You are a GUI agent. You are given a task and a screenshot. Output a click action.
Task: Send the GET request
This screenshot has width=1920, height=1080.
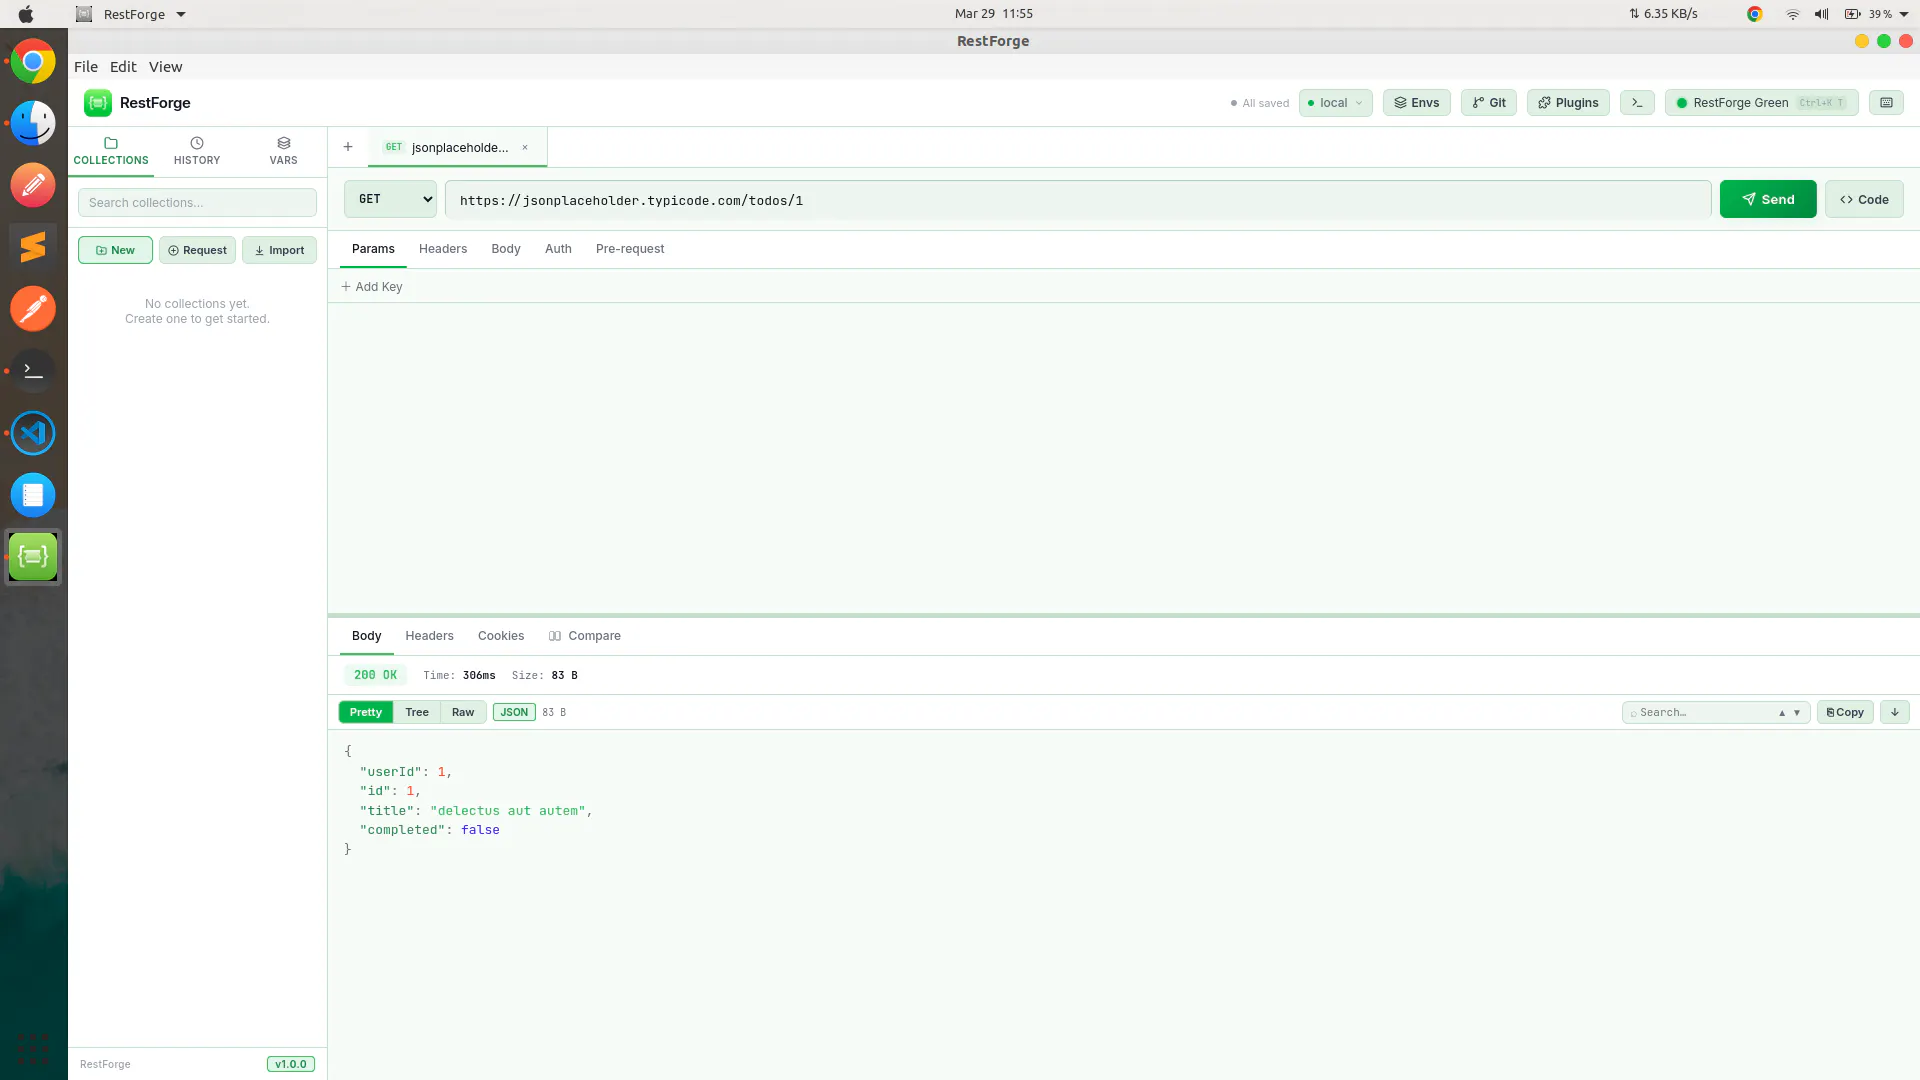(x=1768, y=199)
